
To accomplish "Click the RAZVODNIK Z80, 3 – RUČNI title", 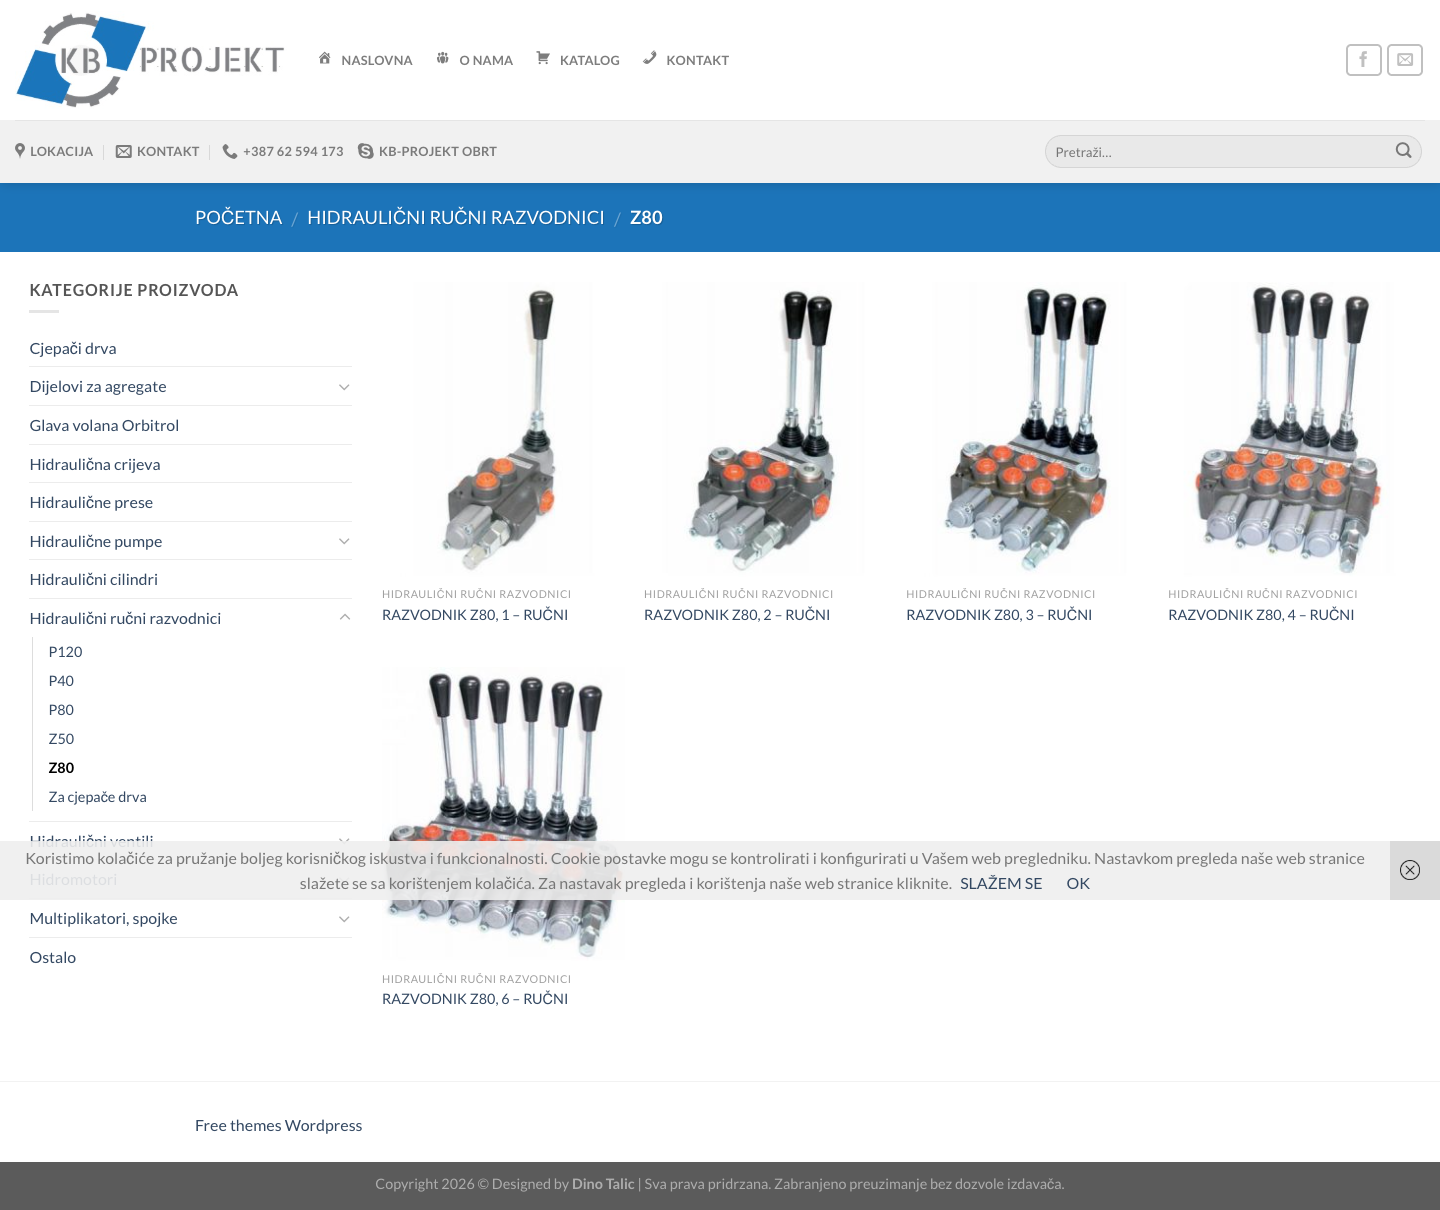I will [999, 615].
